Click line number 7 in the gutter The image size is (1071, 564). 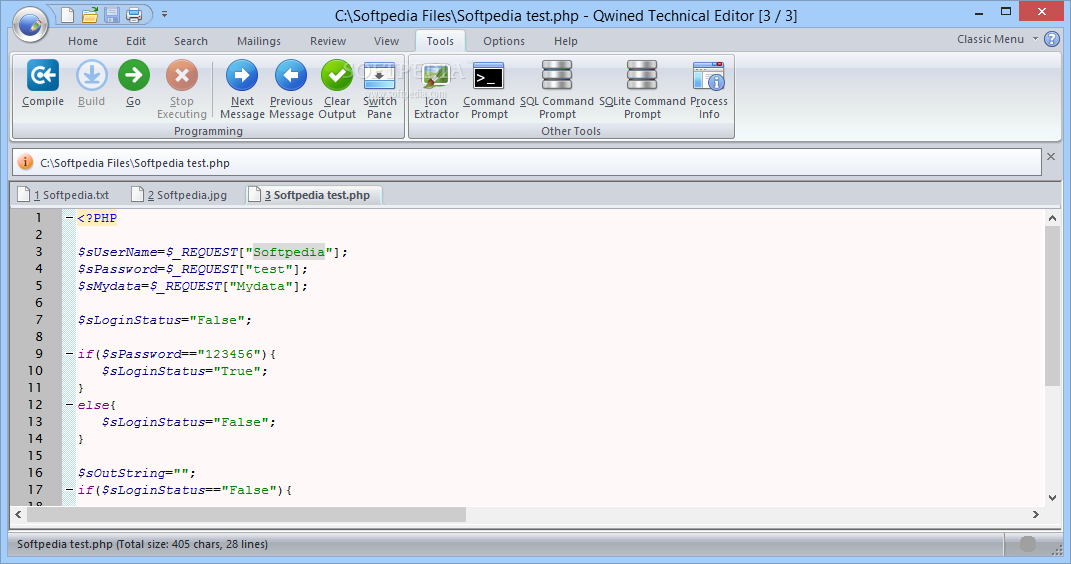pyautogui.click(x=39, y=320)
